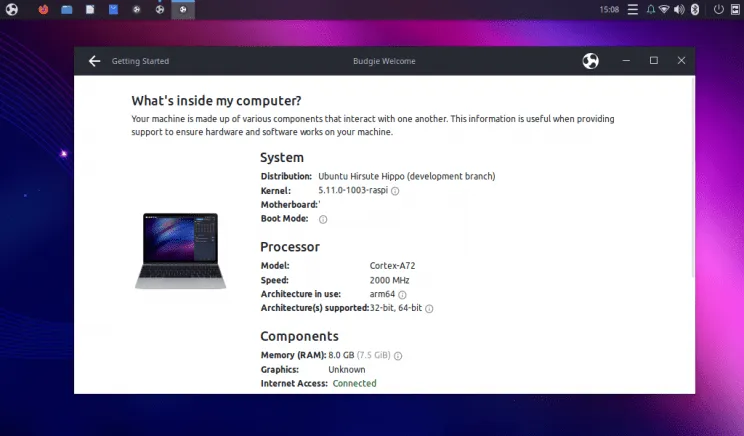
Task: Open the Bluetooth indicator in the panel
Action: pyautogui.click(x=694, y=10)
